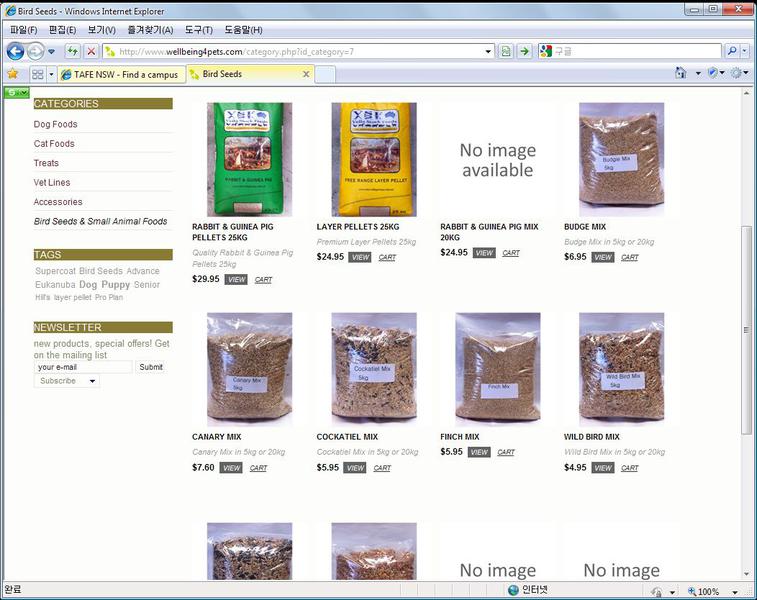The height and width of the screenshot is (600, 757).
Task: Click the Budge Mix product image
Action: click(x=621, y=159)
